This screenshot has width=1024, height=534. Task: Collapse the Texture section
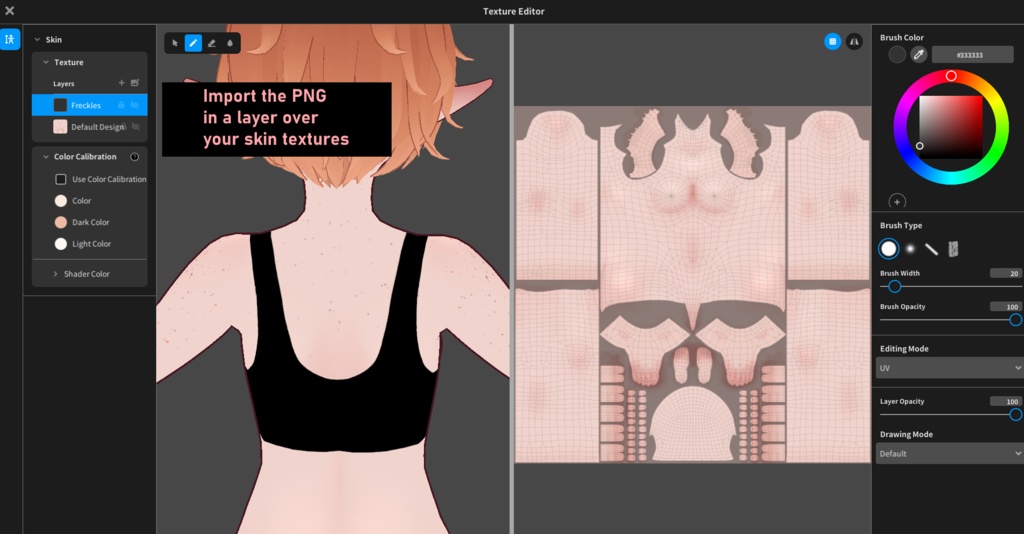[46, 62]
